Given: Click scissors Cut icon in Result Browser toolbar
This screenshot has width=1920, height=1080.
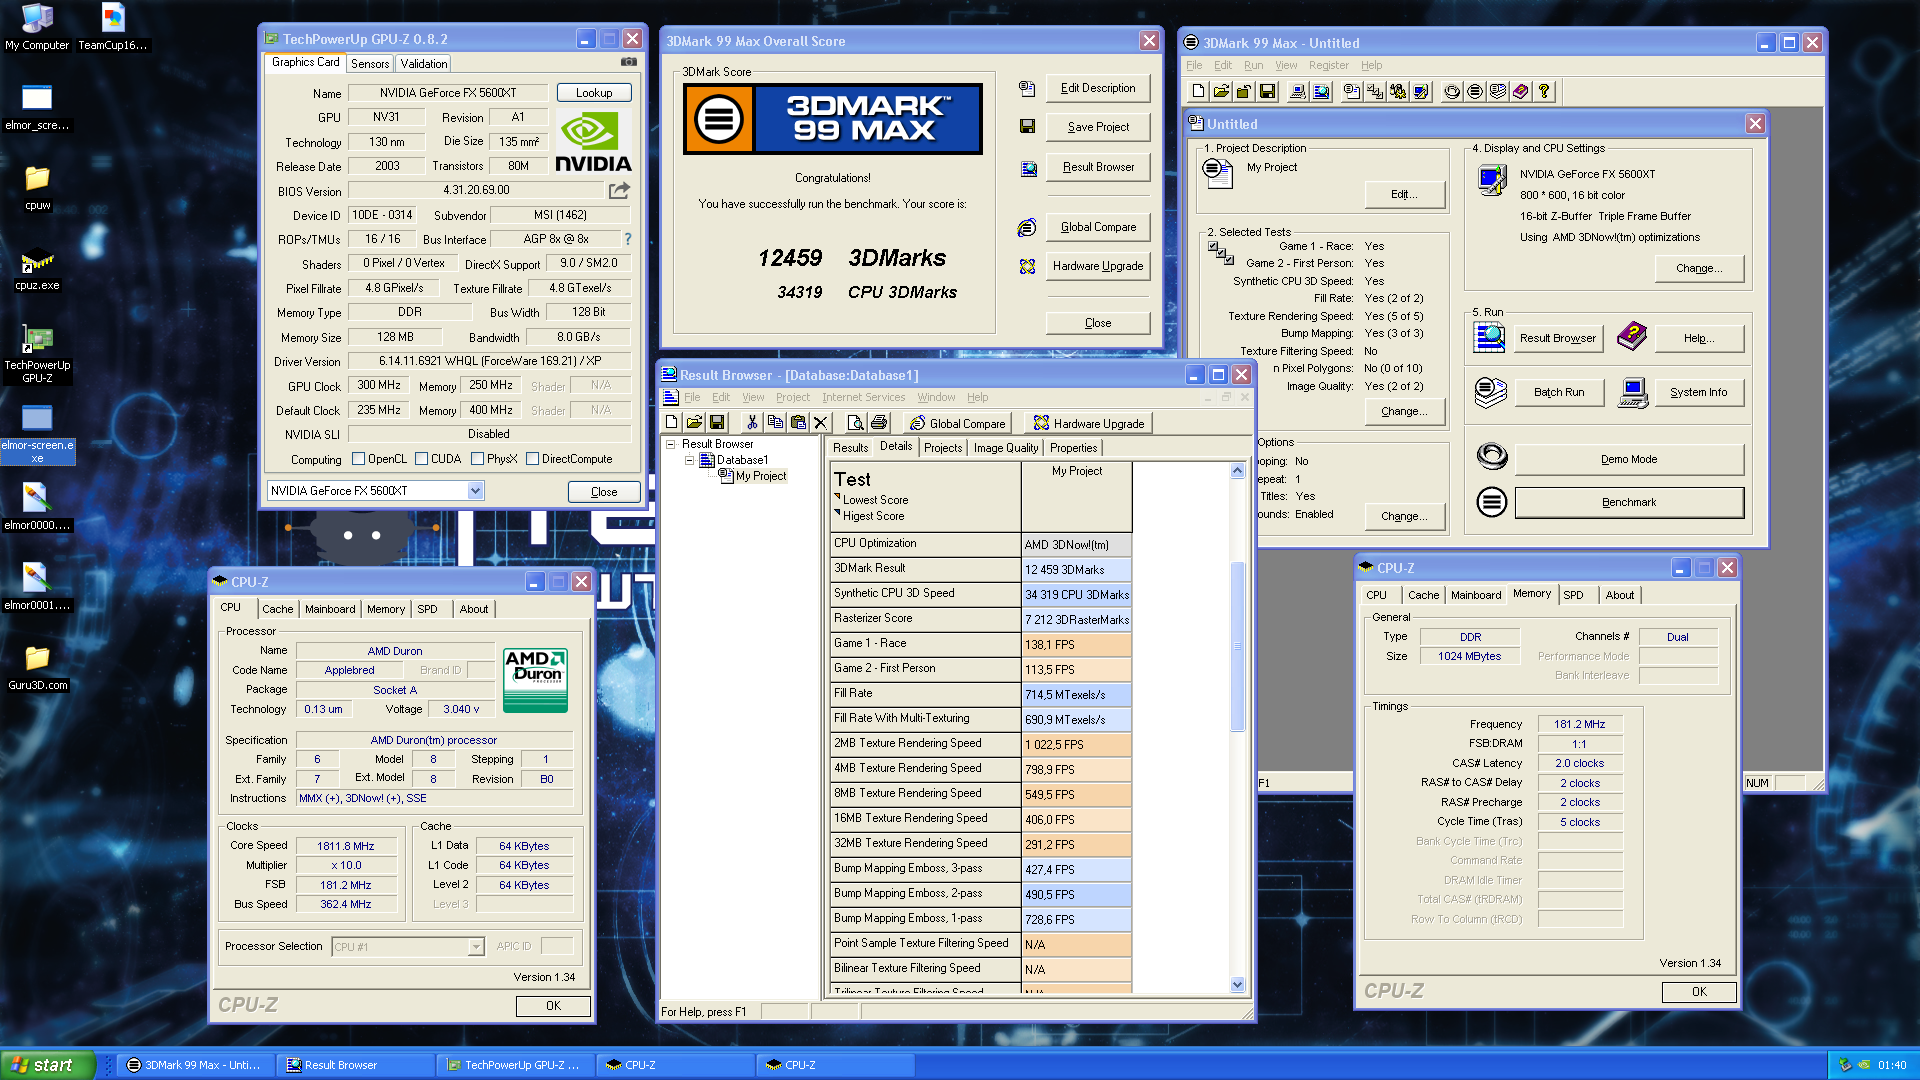Looking at the screenshot, I should click(x=752, y=423).
